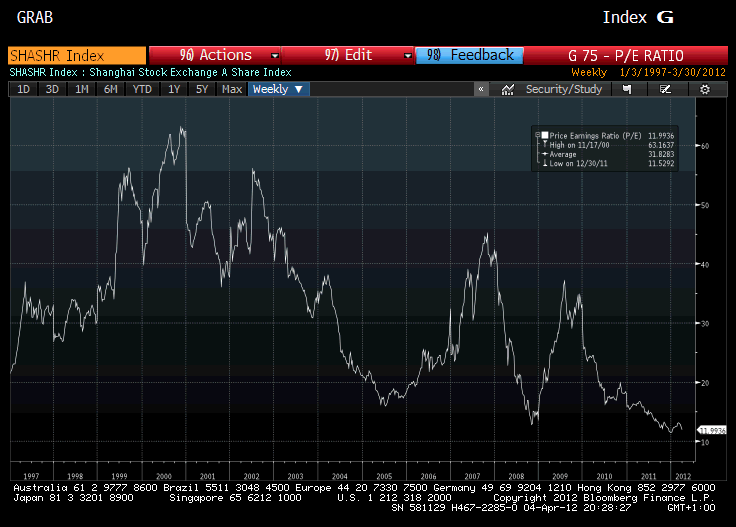Click the Security/Study chart icon
Viewport: 736px width, 527px height.
point(507,89)
